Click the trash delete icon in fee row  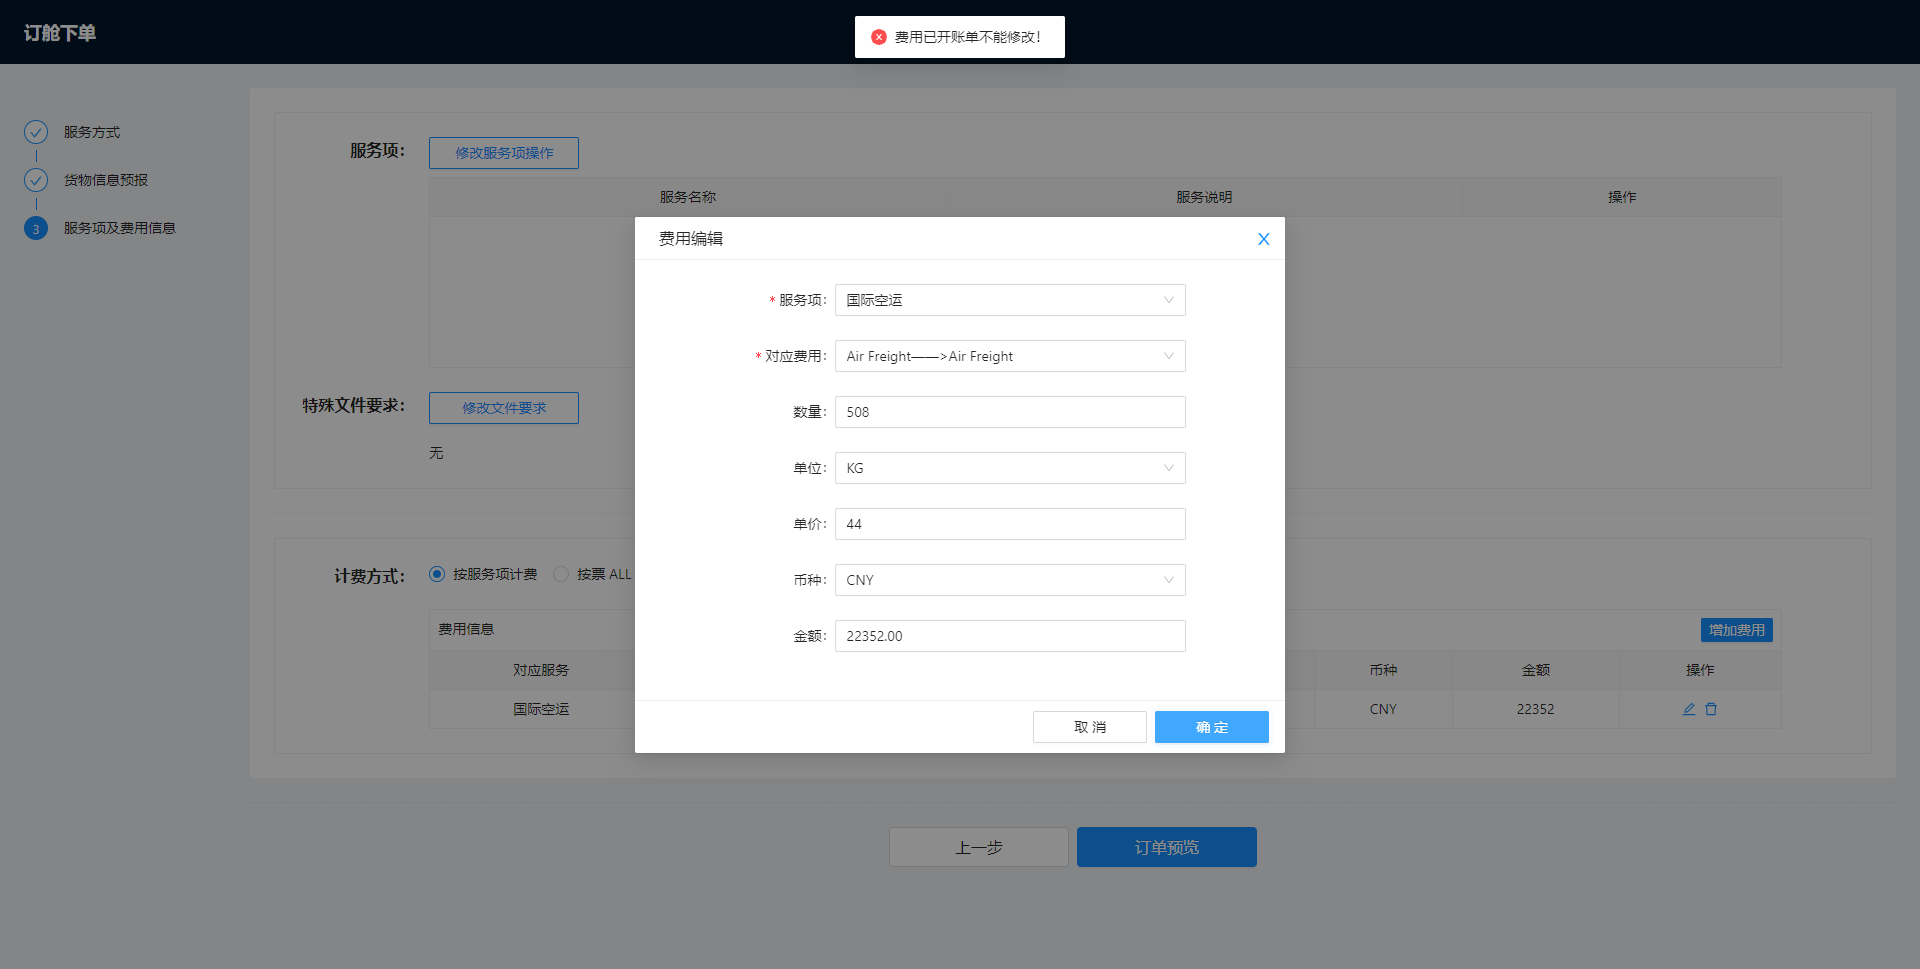[x=1711, y=709]
